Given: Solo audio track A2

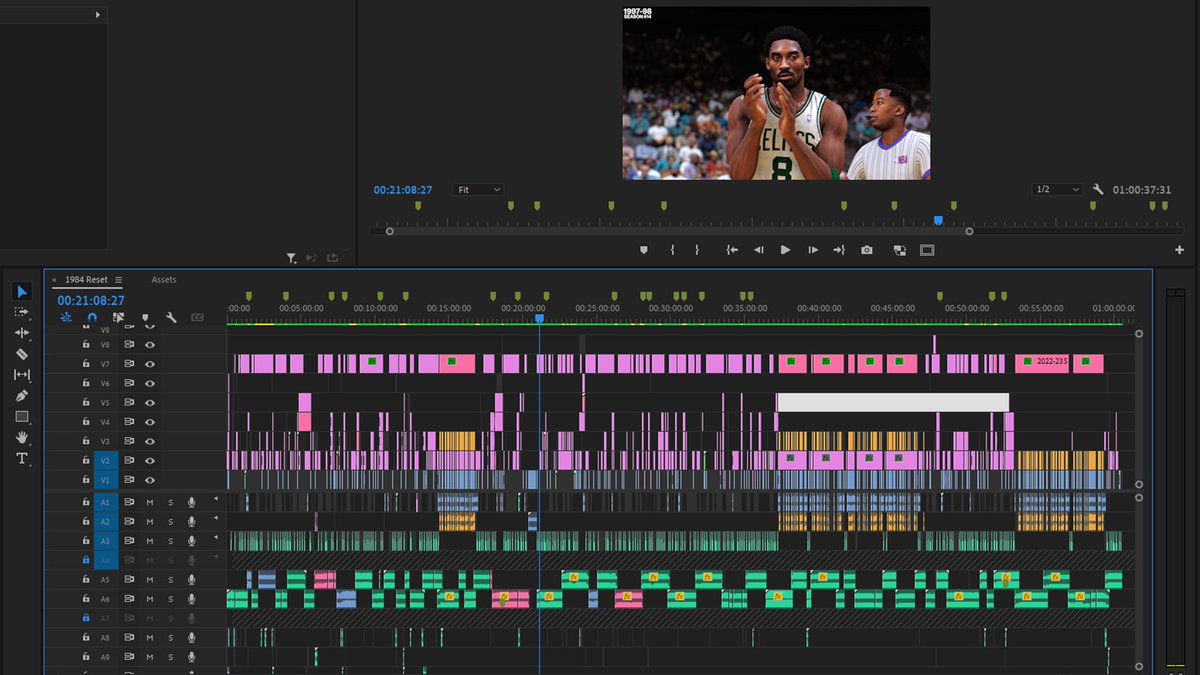Looking at the screenshot, I should tap(170, 521).
